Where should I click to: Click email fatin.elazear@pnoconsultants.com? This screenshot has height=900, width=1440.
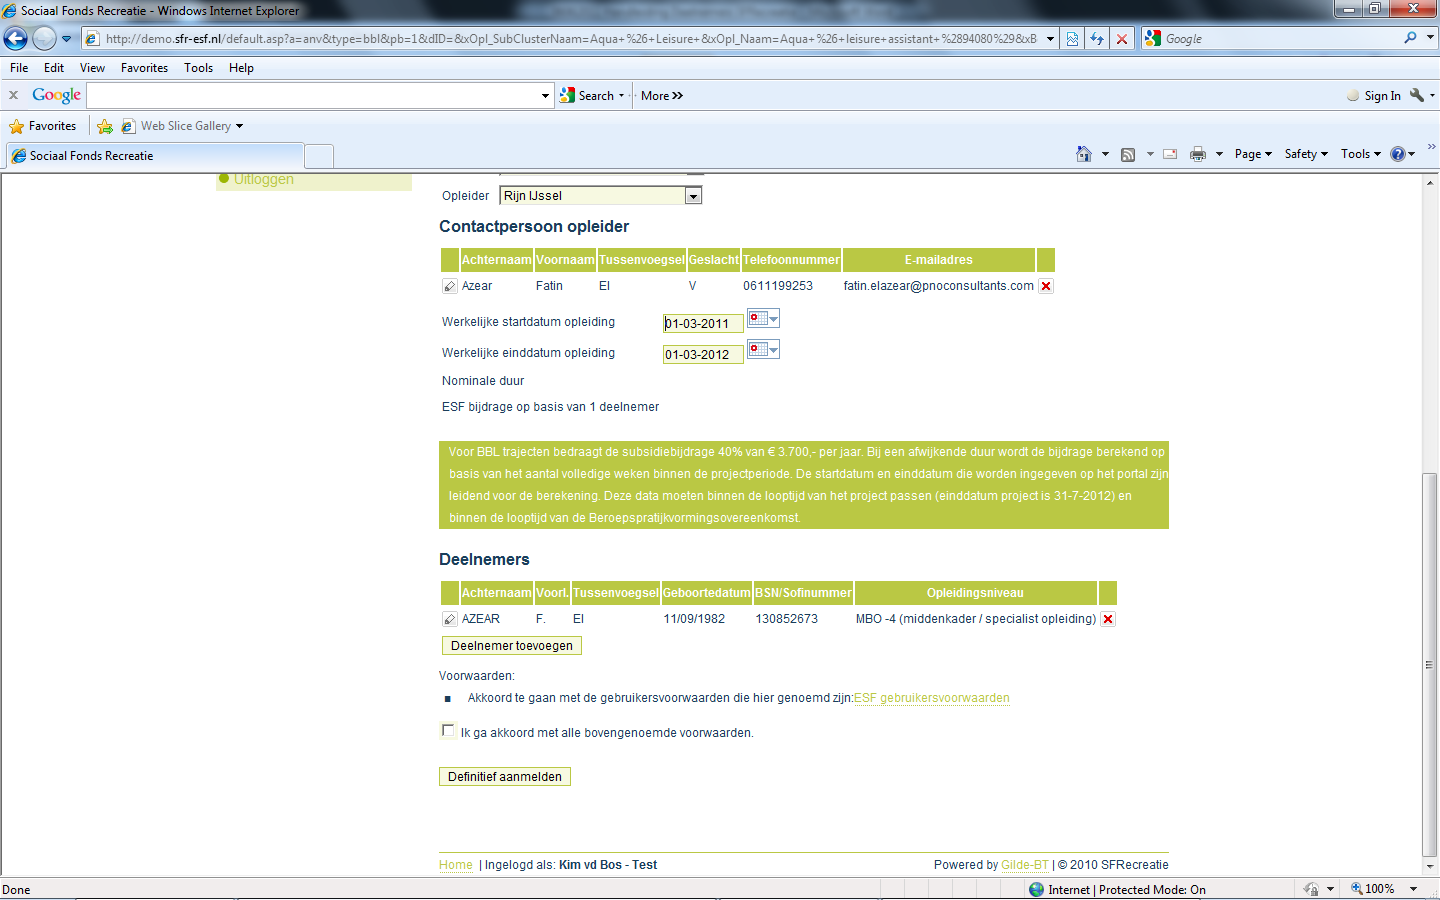tap(938, 286)
